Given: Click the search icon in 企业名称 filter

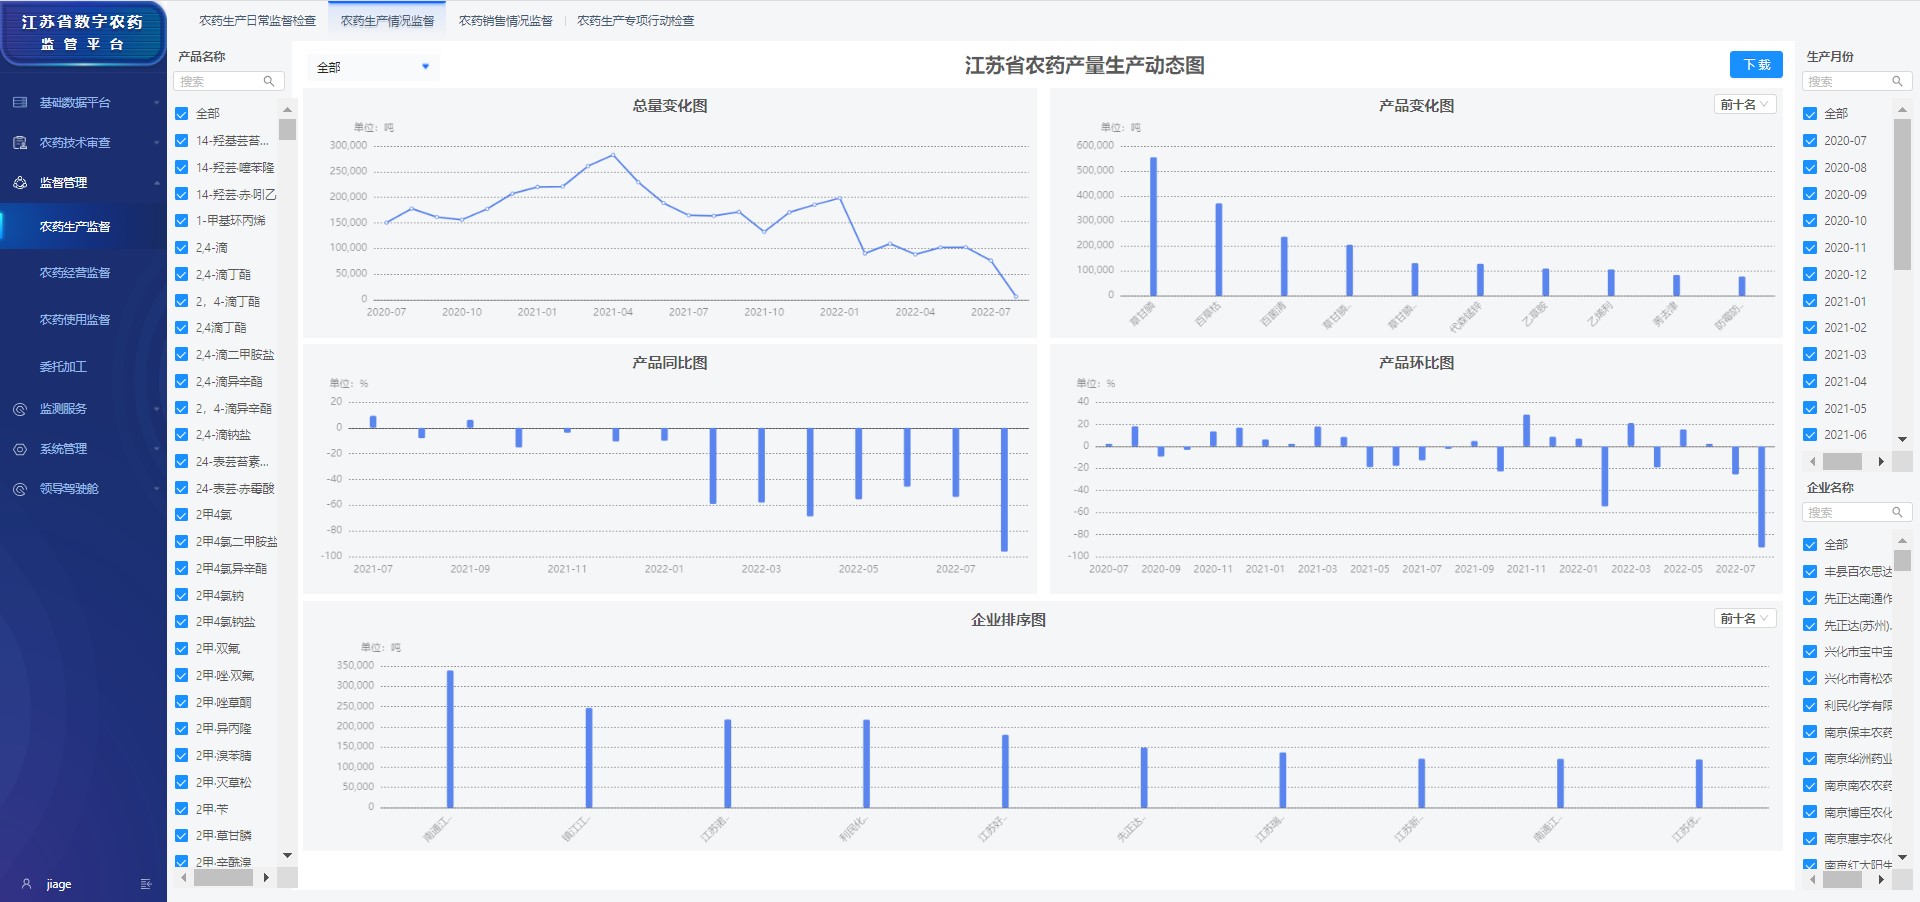Looking at the screenshot, I should point(1896,513).
